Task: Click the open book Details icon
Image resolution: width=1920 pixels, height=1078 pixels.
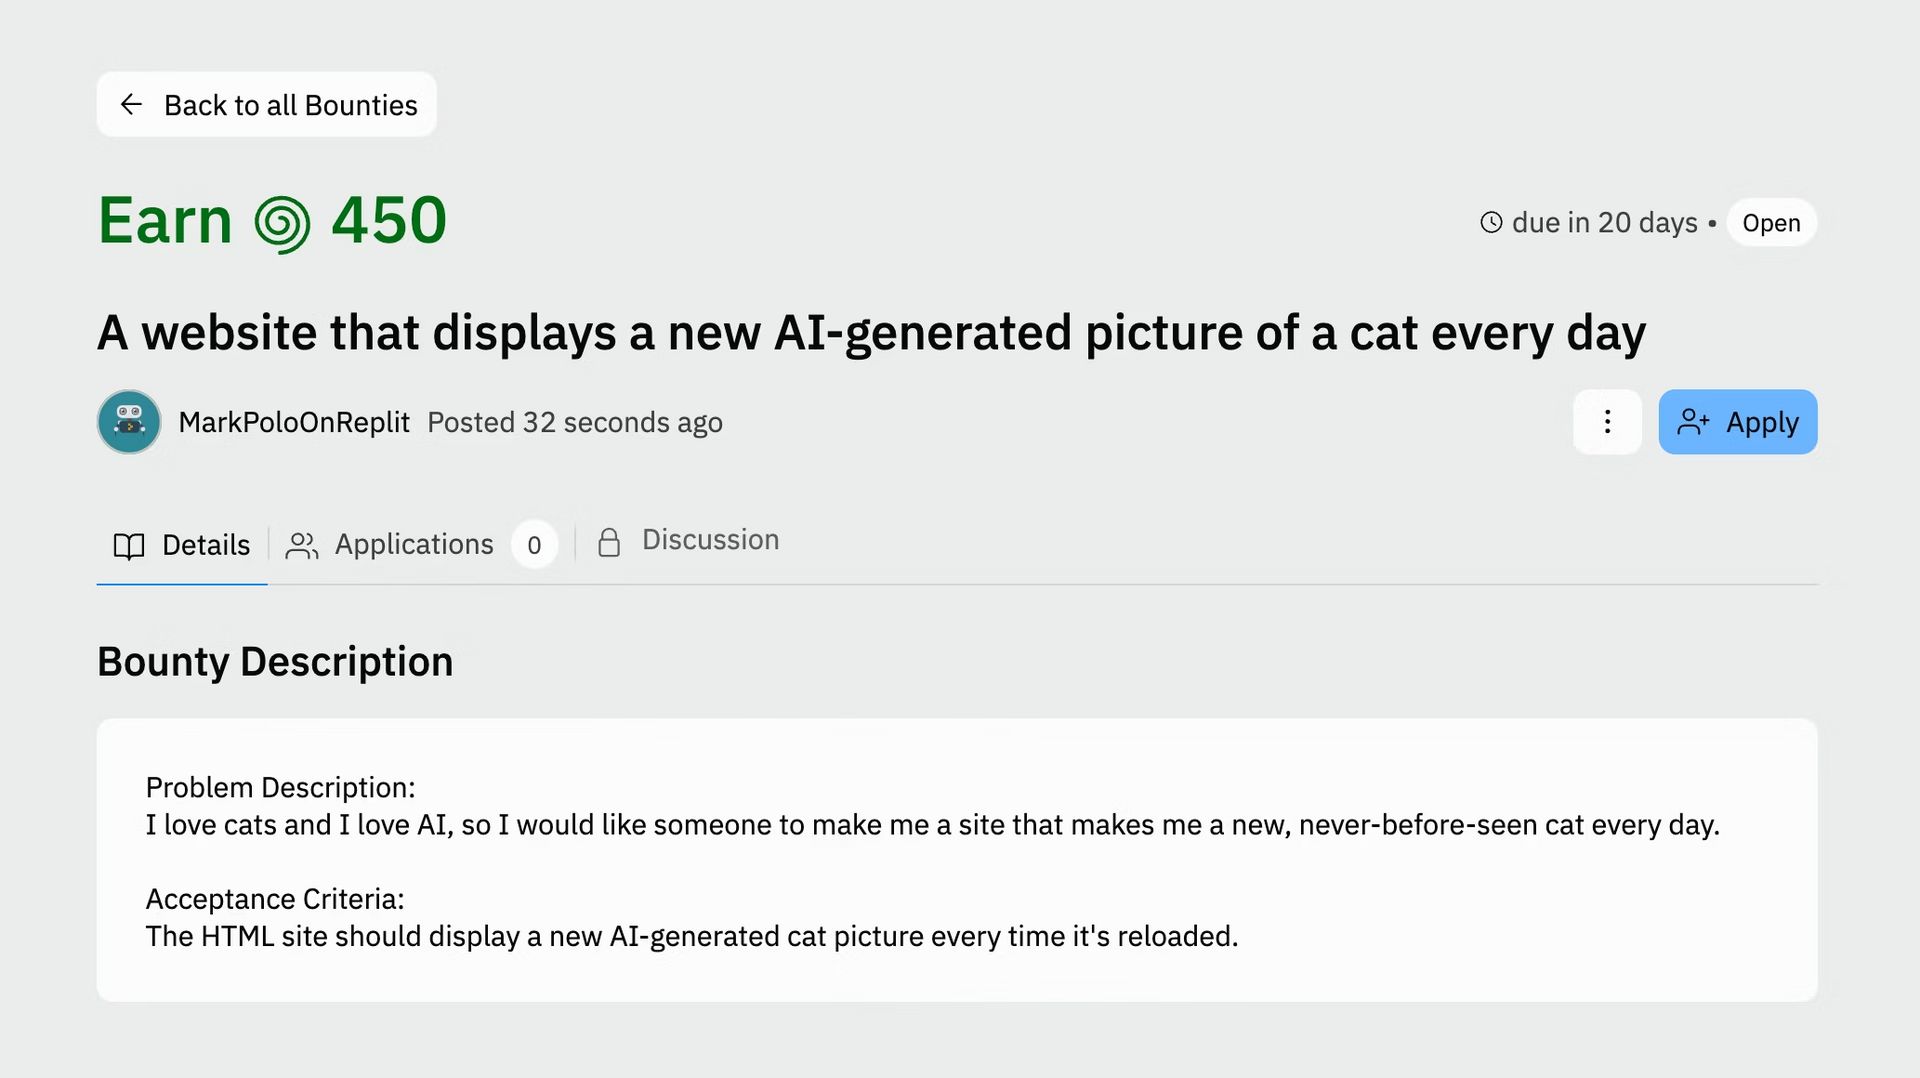Action: (x=129, y=545)
